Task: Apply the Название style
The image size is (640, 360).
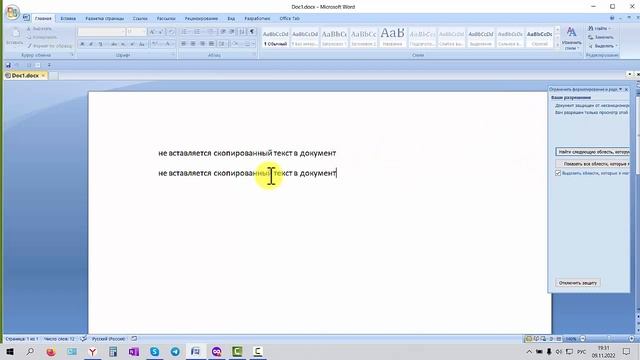Action: pos(393,38)
